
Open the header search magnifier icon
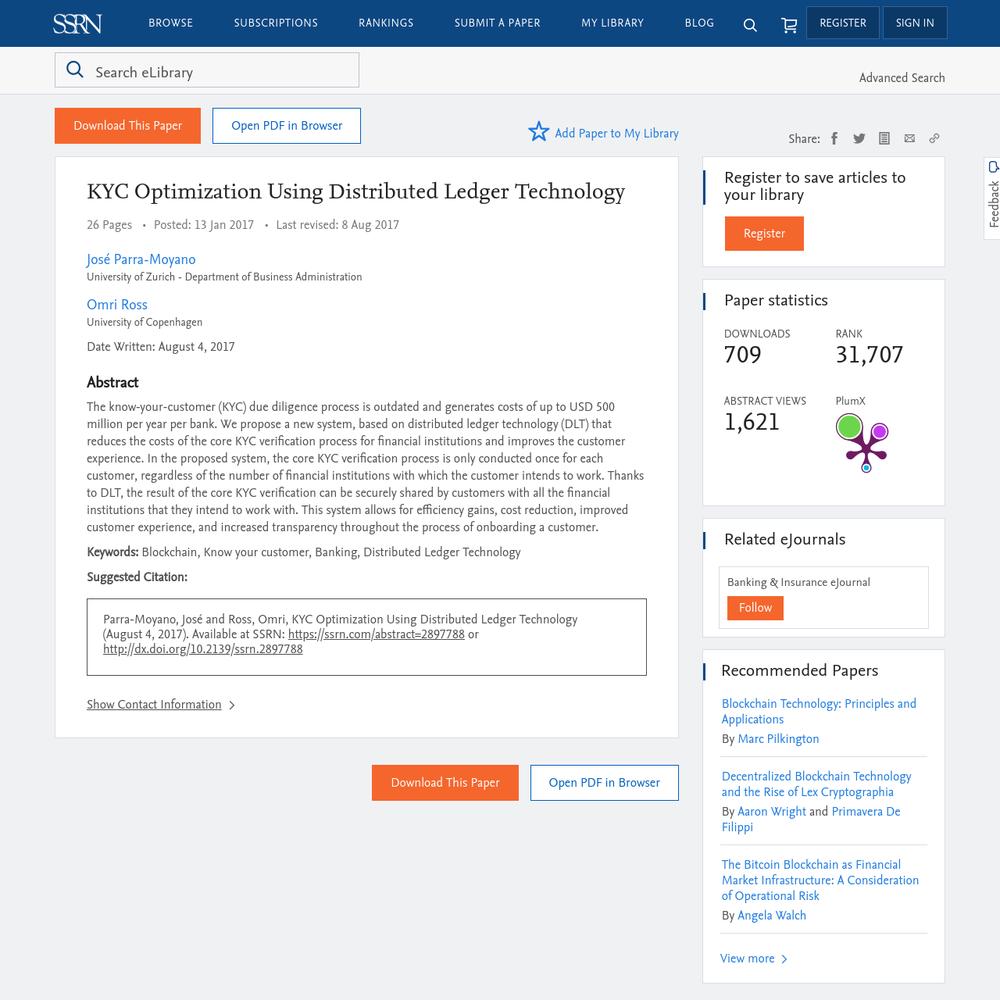coord(750,24)
